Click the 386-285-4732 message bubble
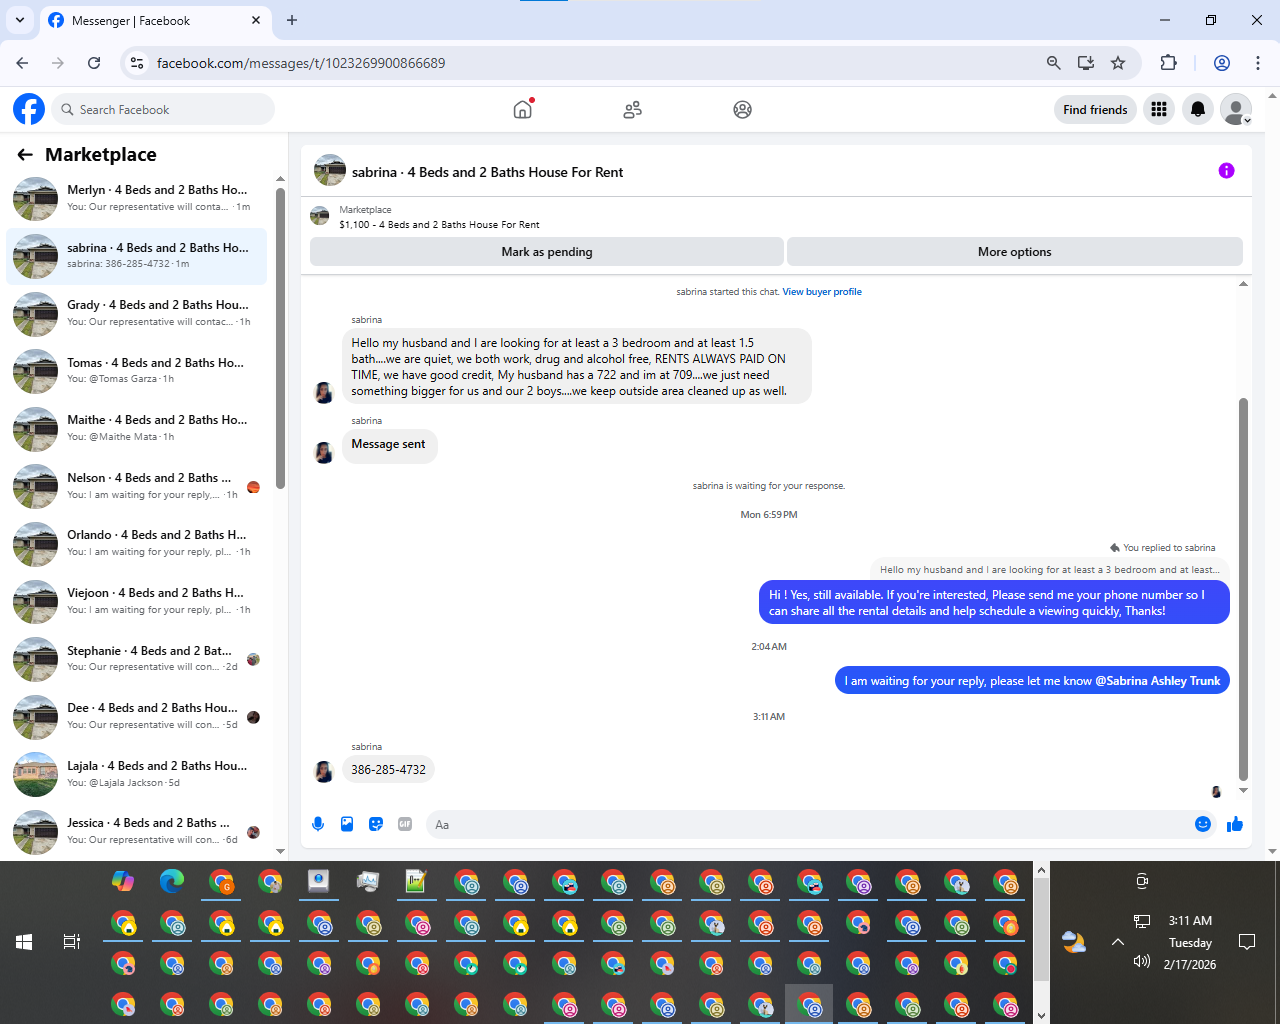The image size is (1280, 1024). [x=388, y=770]
